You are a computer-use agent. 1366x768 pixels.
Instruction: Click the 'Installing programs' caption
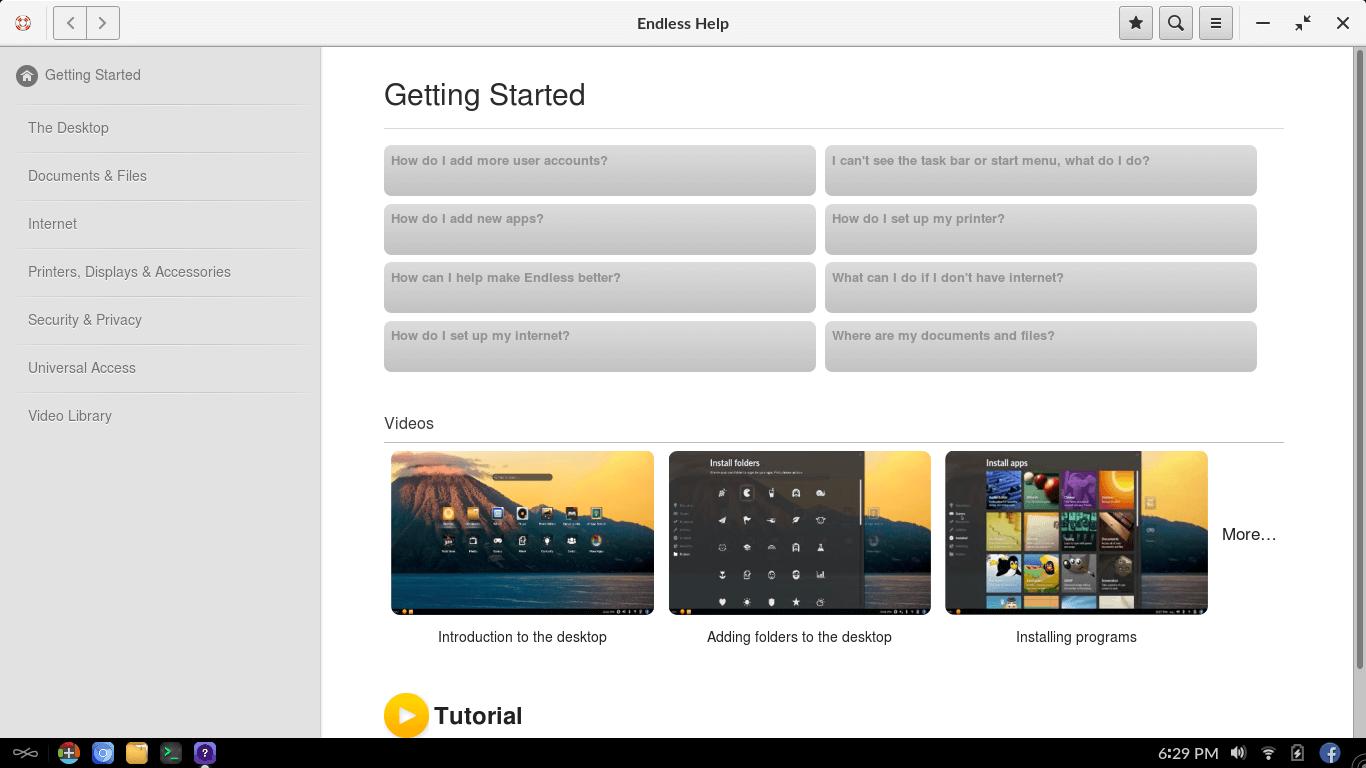(x=1076, y=637)
